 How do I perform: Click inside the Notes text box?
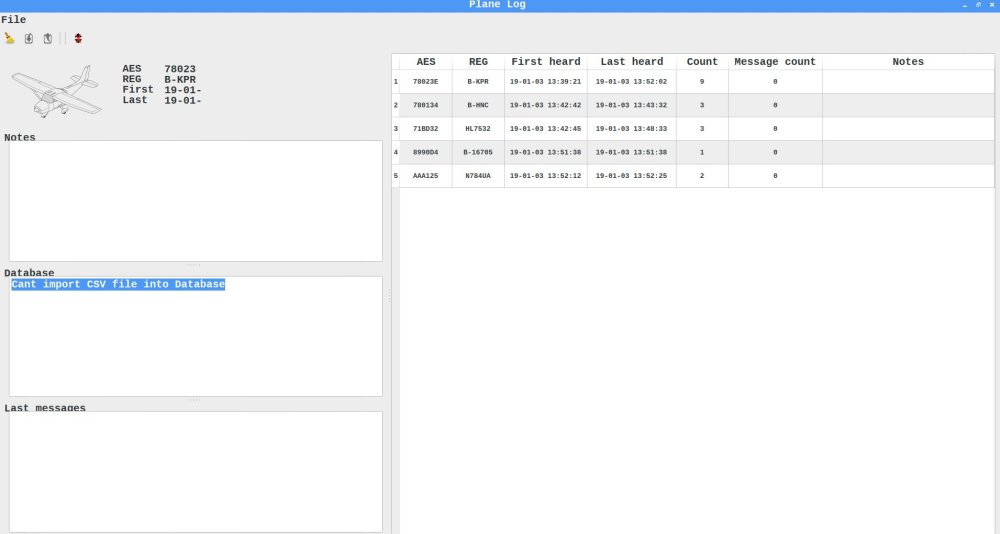click(196, 201)
